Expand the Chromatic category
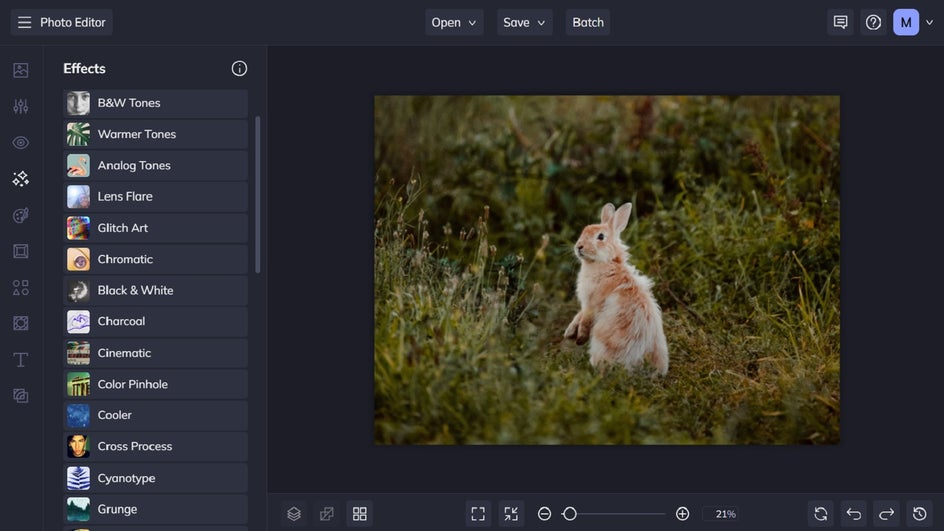Viewport: 944px width, 531px height. 155,259
